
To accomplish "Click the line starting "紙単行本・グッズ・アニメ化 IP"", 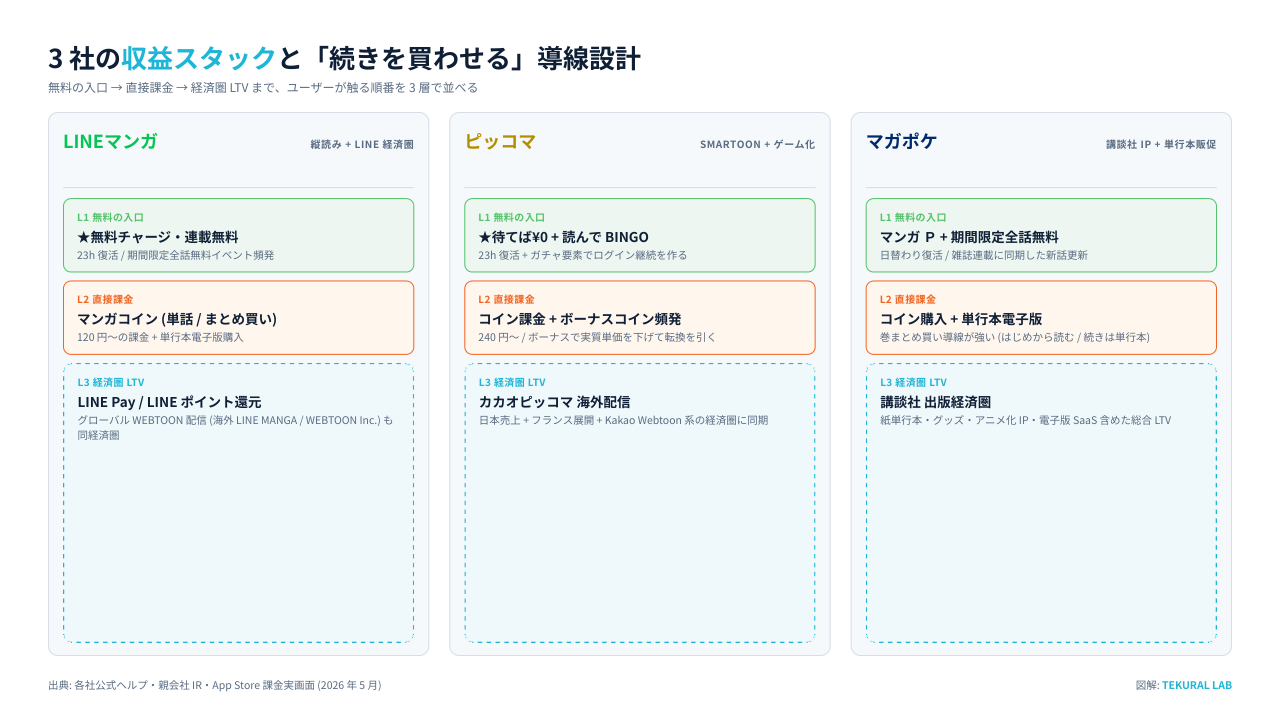I will (x=1026, y=420).
